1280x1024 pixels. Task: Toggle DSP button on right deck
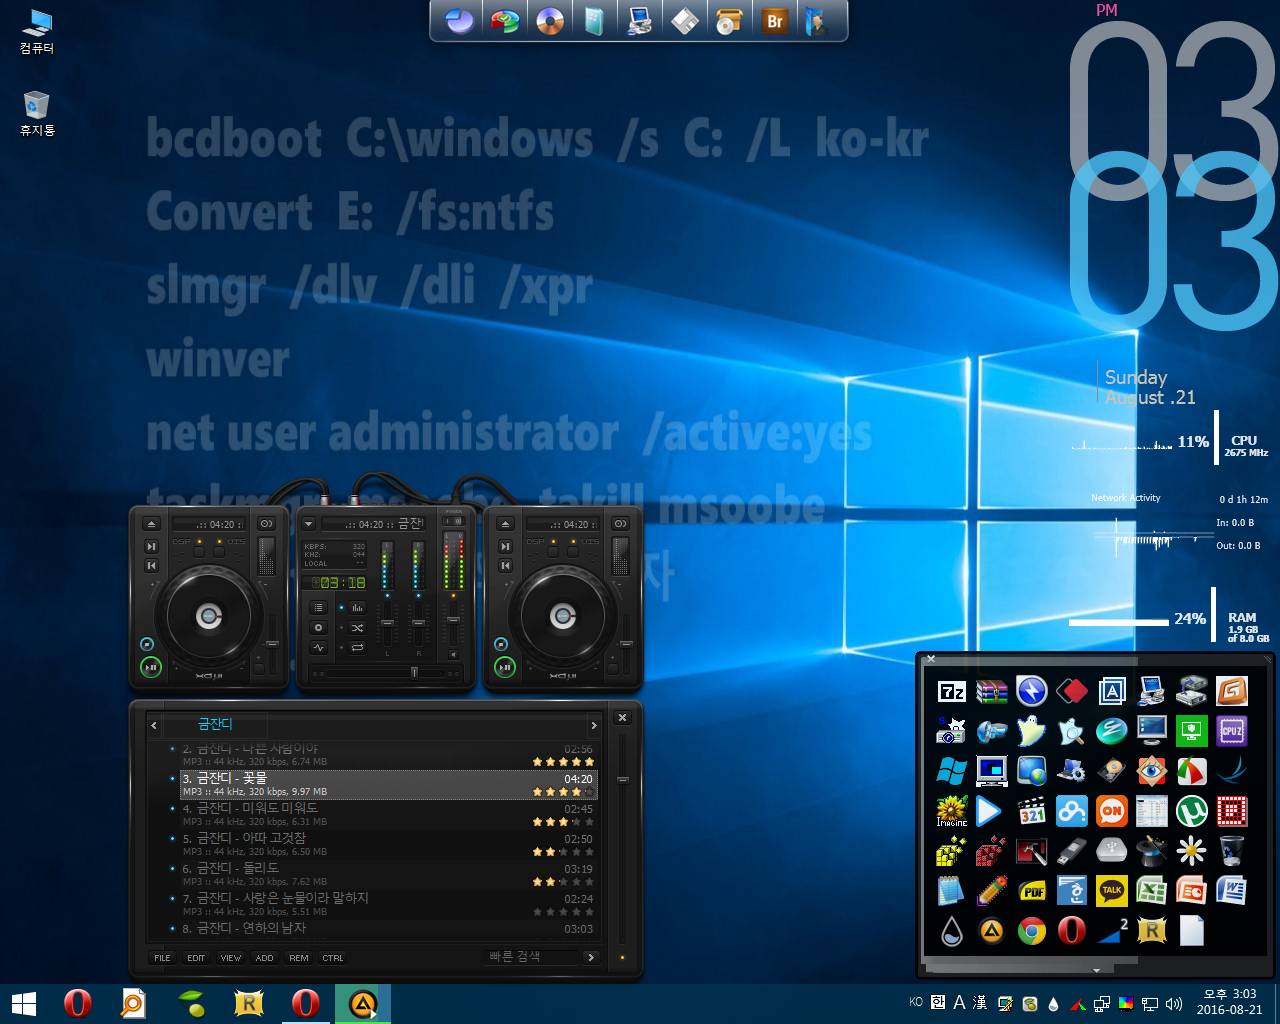[553, 552]
